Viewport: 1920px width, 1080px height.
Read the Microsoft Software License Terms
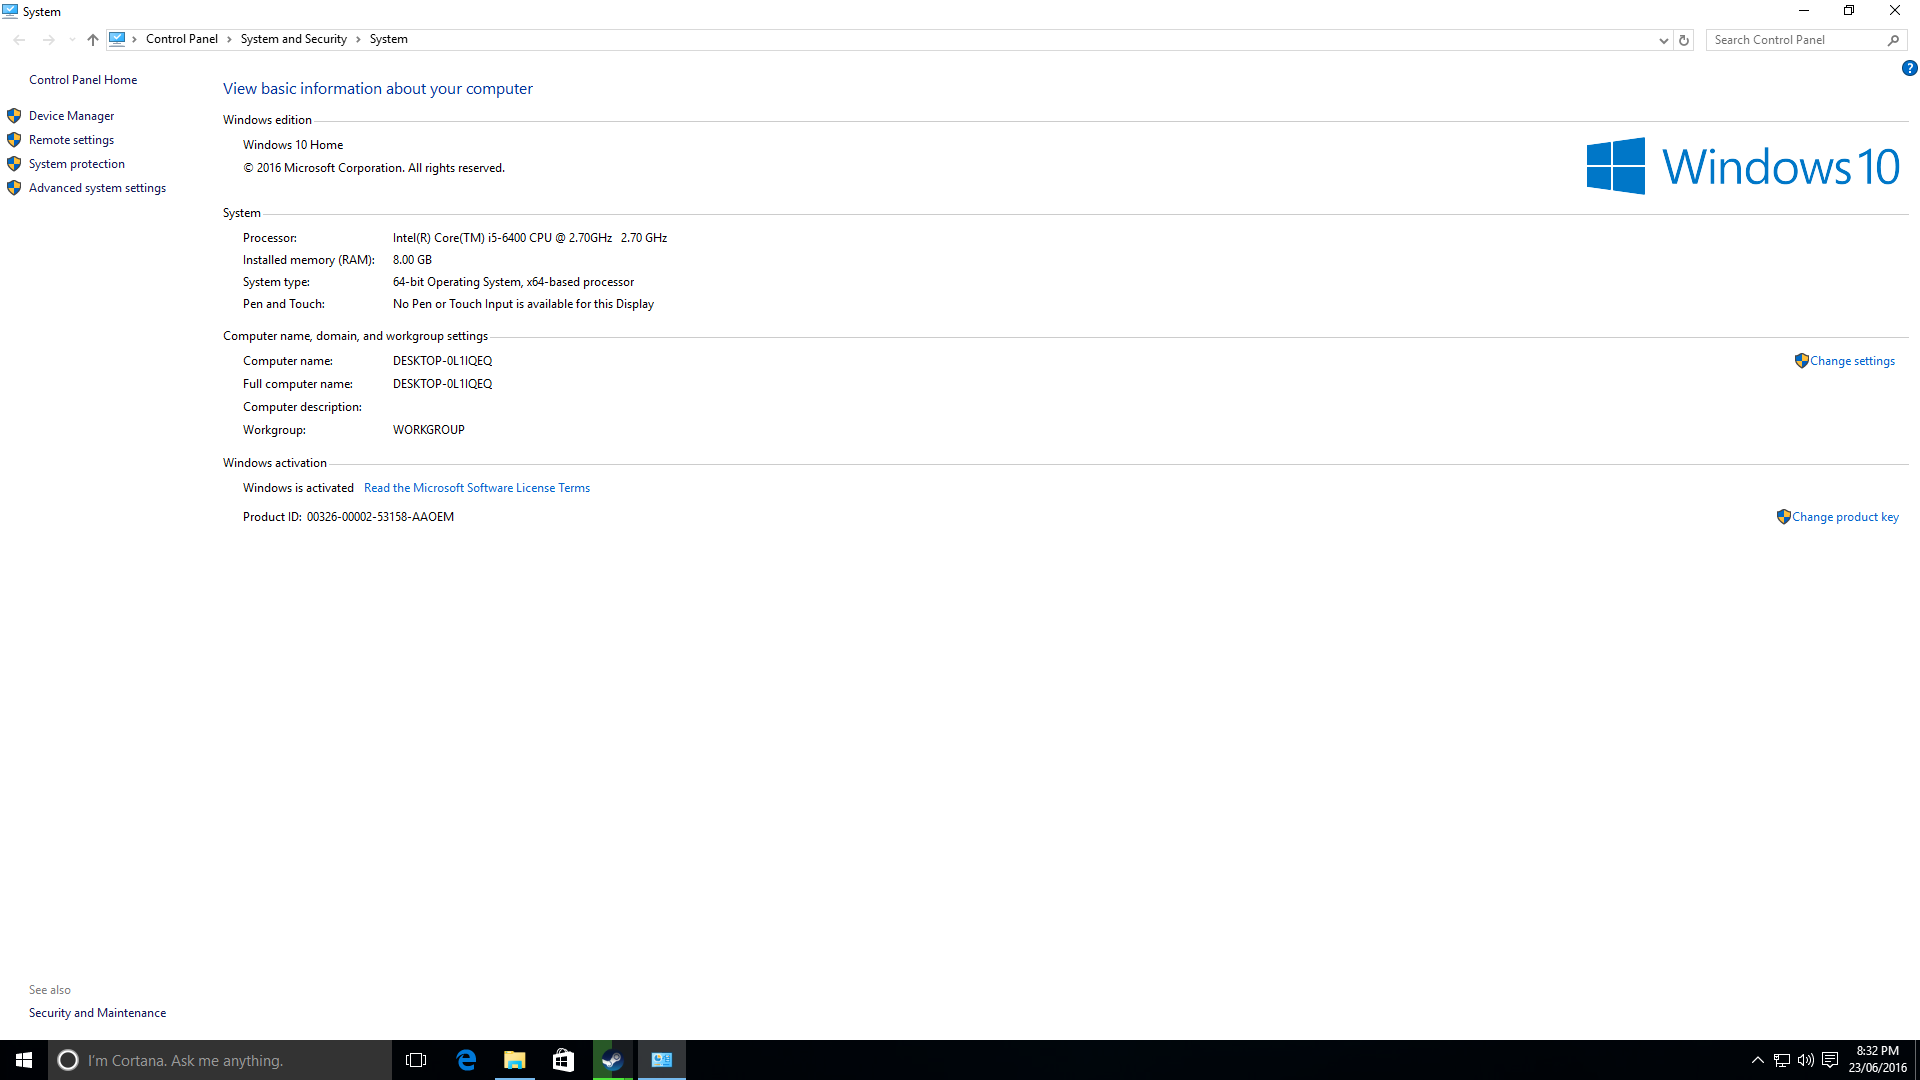pos(477,488)
